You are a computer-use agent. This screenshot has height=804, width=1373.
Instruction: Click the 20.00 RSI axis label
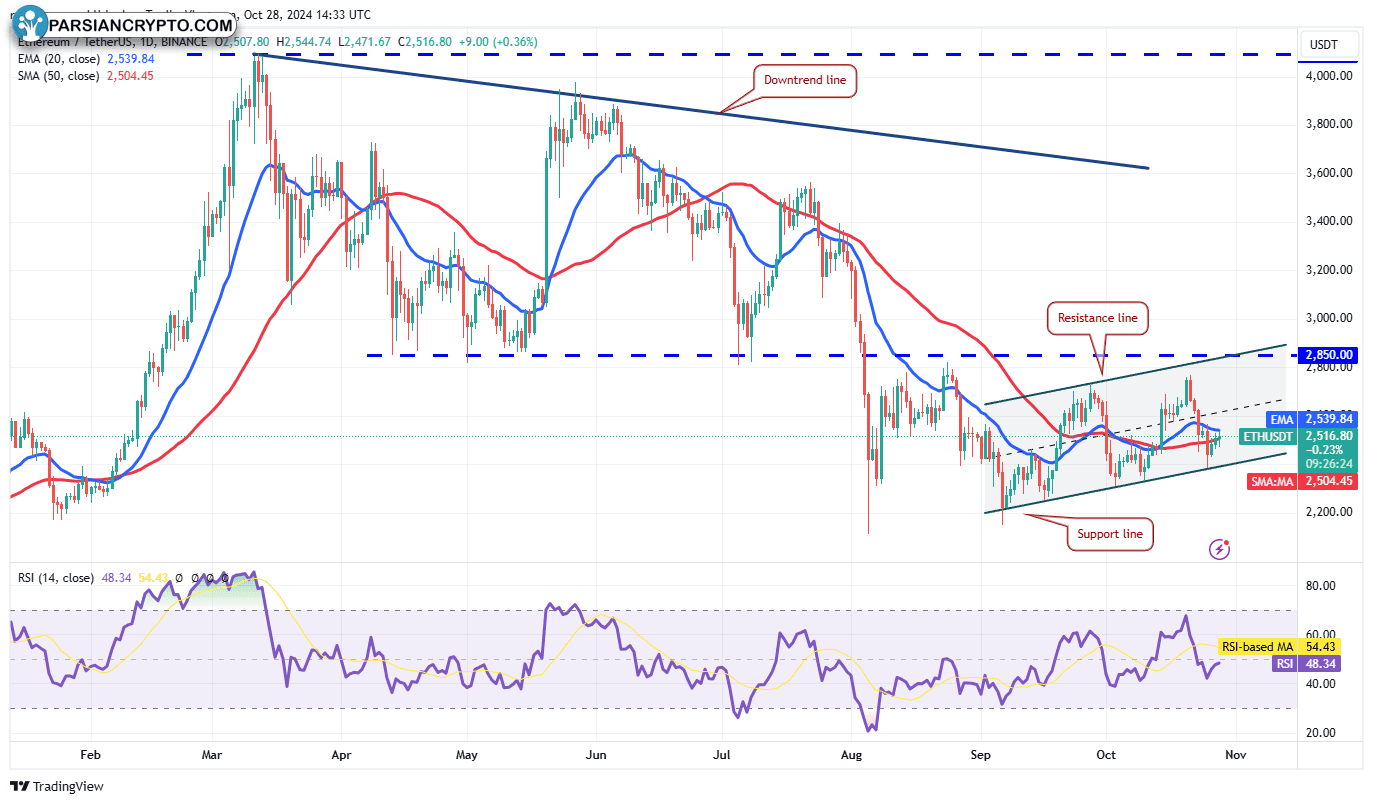tap(1321, 733)
